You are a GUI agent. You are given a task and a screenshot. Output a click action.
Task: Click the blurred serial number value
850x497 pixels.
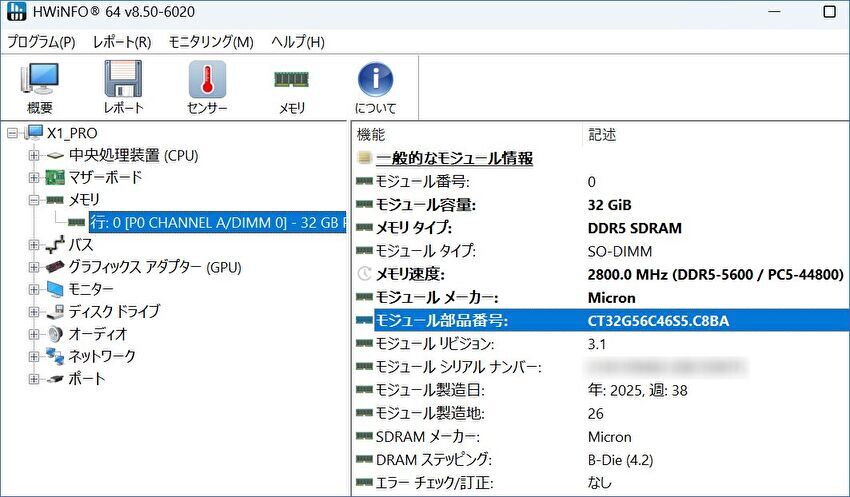click(667, 367)
